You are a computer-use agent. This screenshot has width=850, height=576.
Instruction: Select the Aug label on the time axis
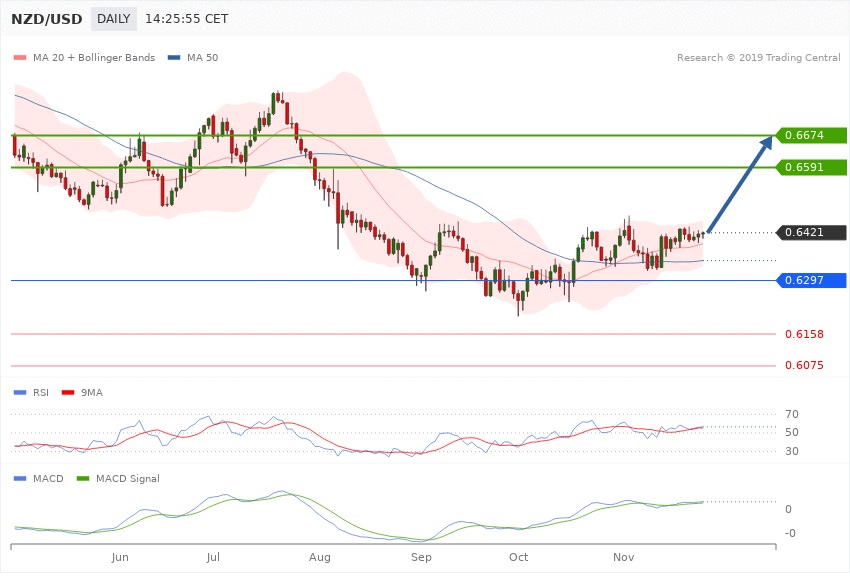click(x=320, y=556)
